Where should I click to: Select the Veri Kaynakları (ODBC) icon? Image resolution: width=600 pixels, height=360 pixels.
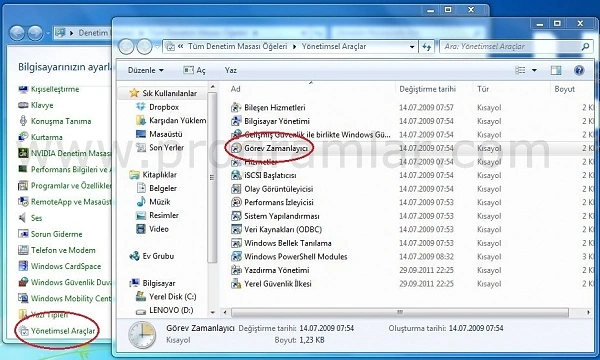pyautogui.click(x=236, y=230)
